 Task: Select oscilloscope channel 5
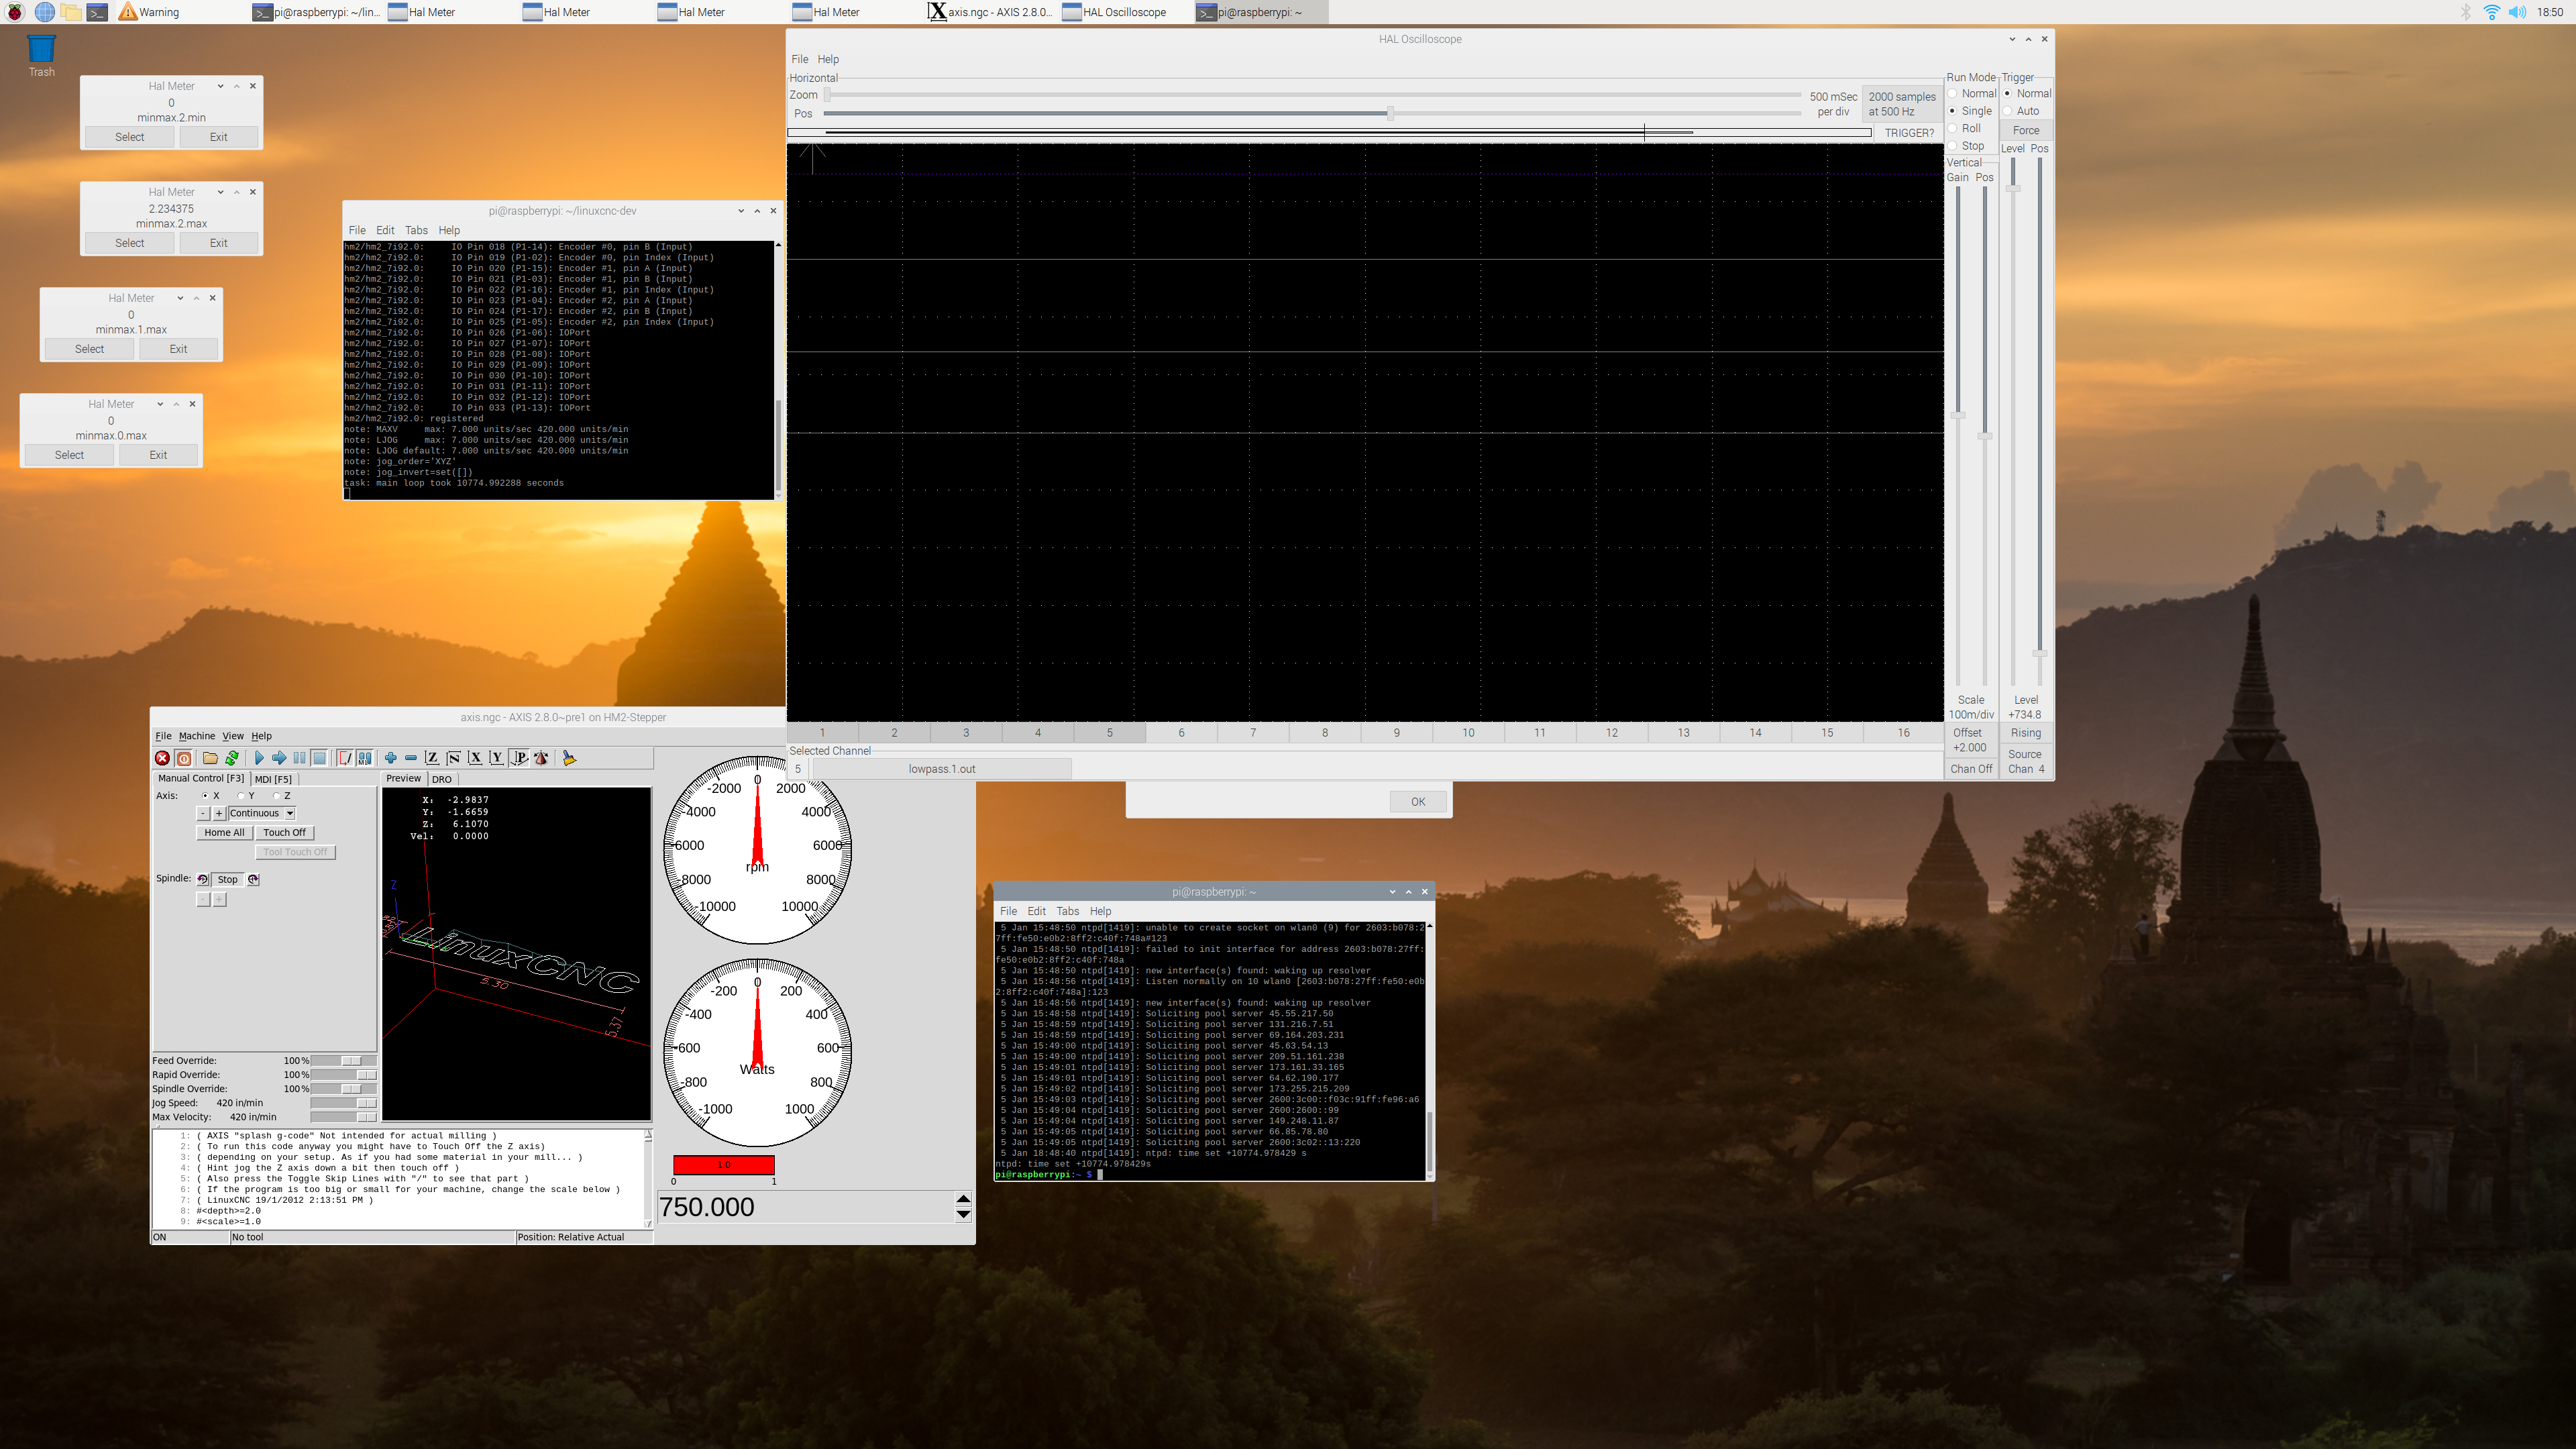coord(1110,733)
